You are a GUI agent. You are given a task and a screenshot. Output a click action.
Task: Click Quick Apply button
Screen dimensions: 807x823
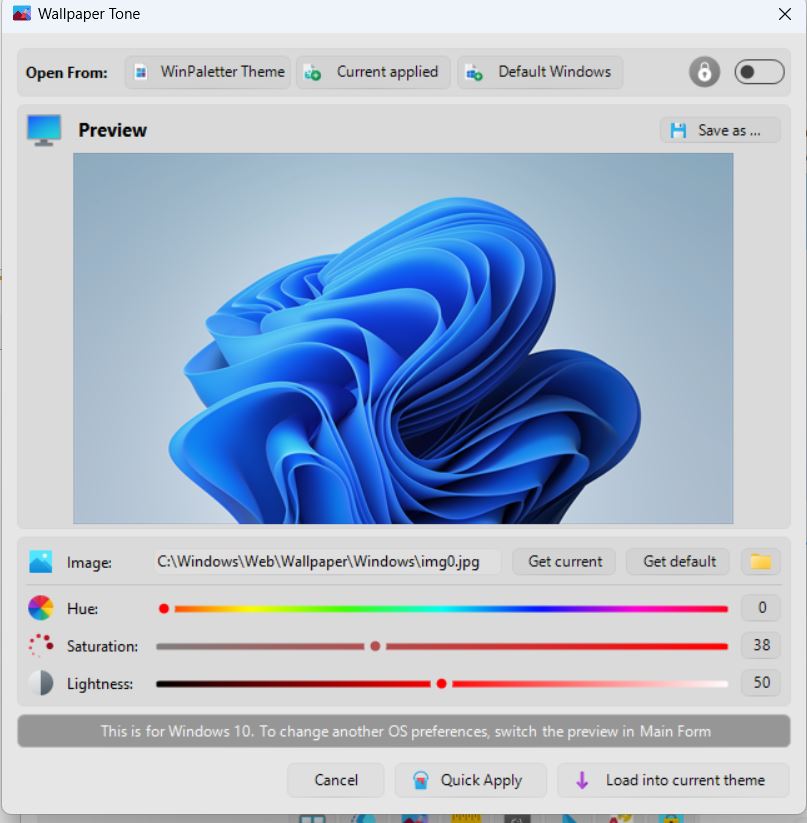[x=471, y=780]
